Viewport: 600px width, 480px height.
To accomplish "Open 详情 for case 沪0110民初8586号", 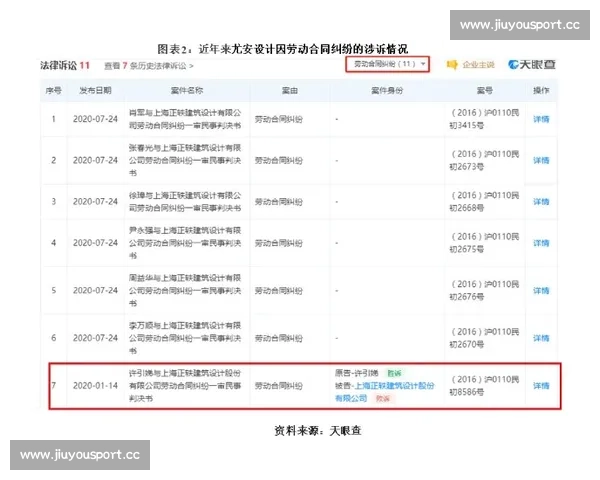I will point(541,385).
